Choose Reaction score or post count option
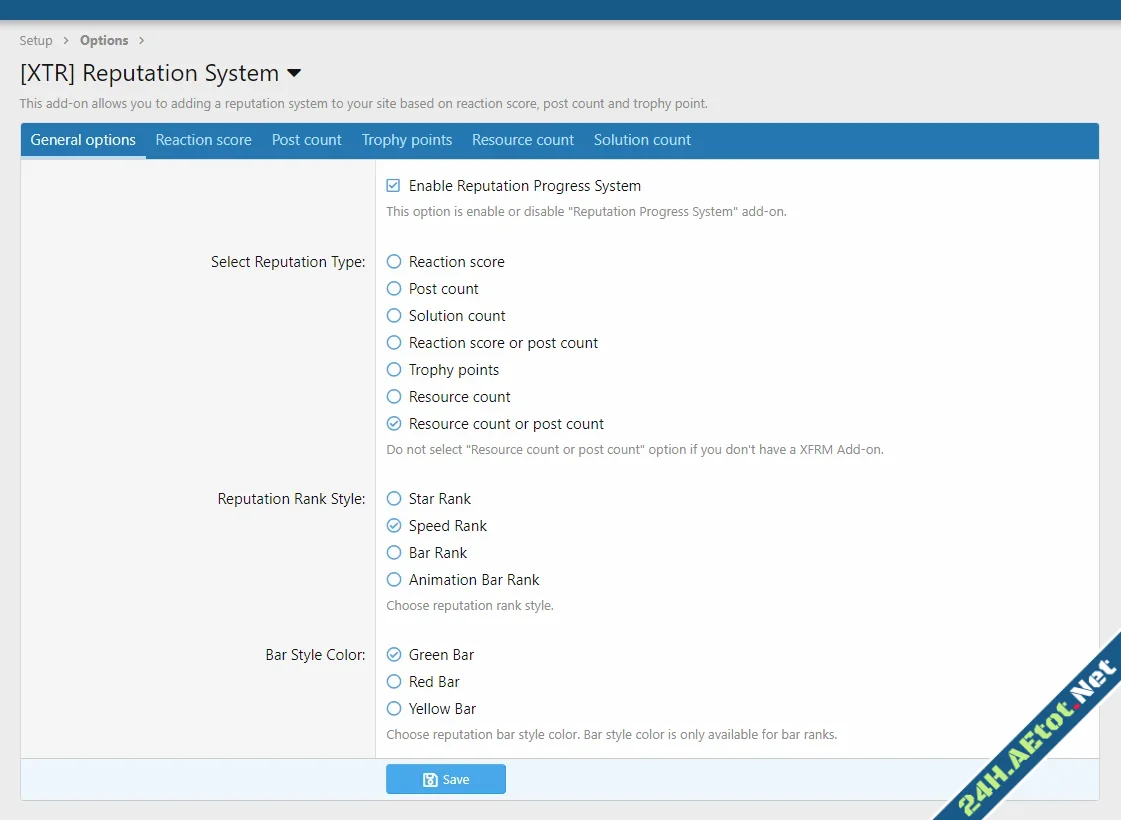 tap(393, 342)
